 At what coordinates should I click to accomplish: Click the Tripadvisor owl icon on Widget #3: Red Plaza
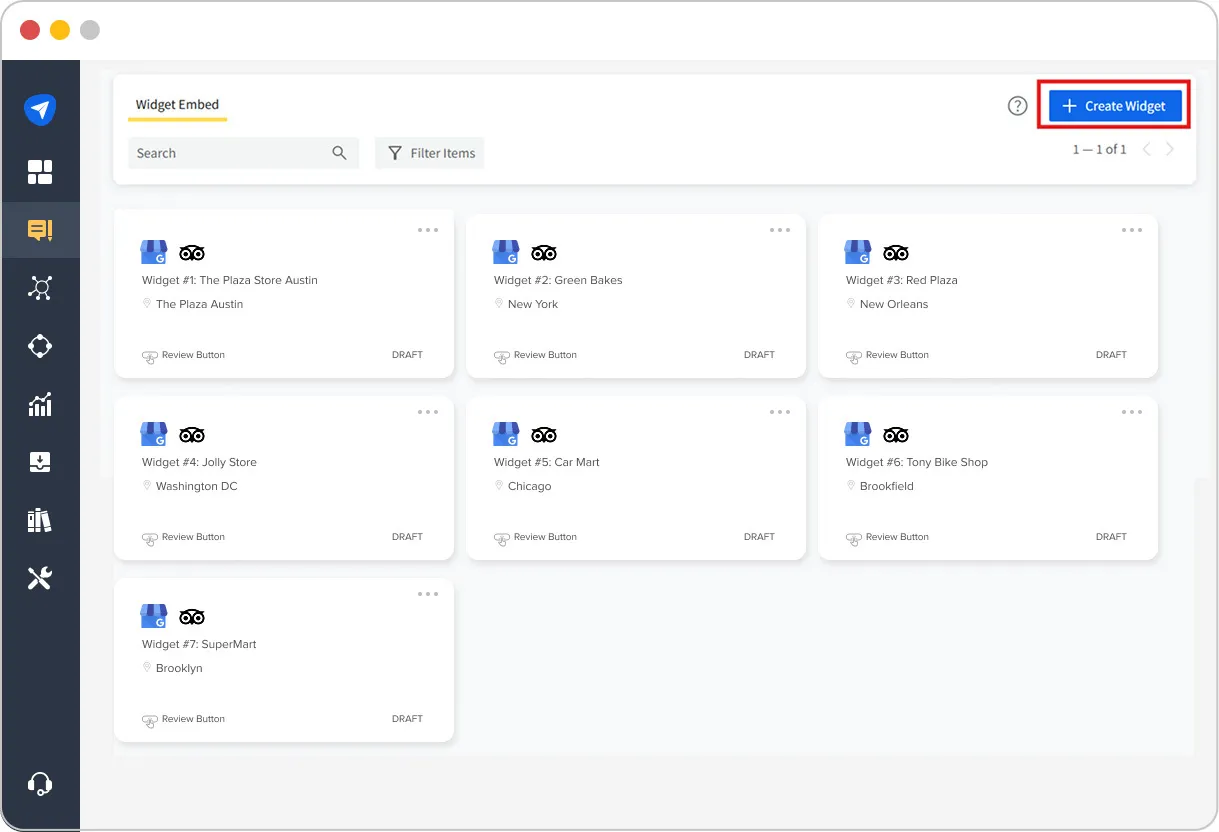click(896, 252)
